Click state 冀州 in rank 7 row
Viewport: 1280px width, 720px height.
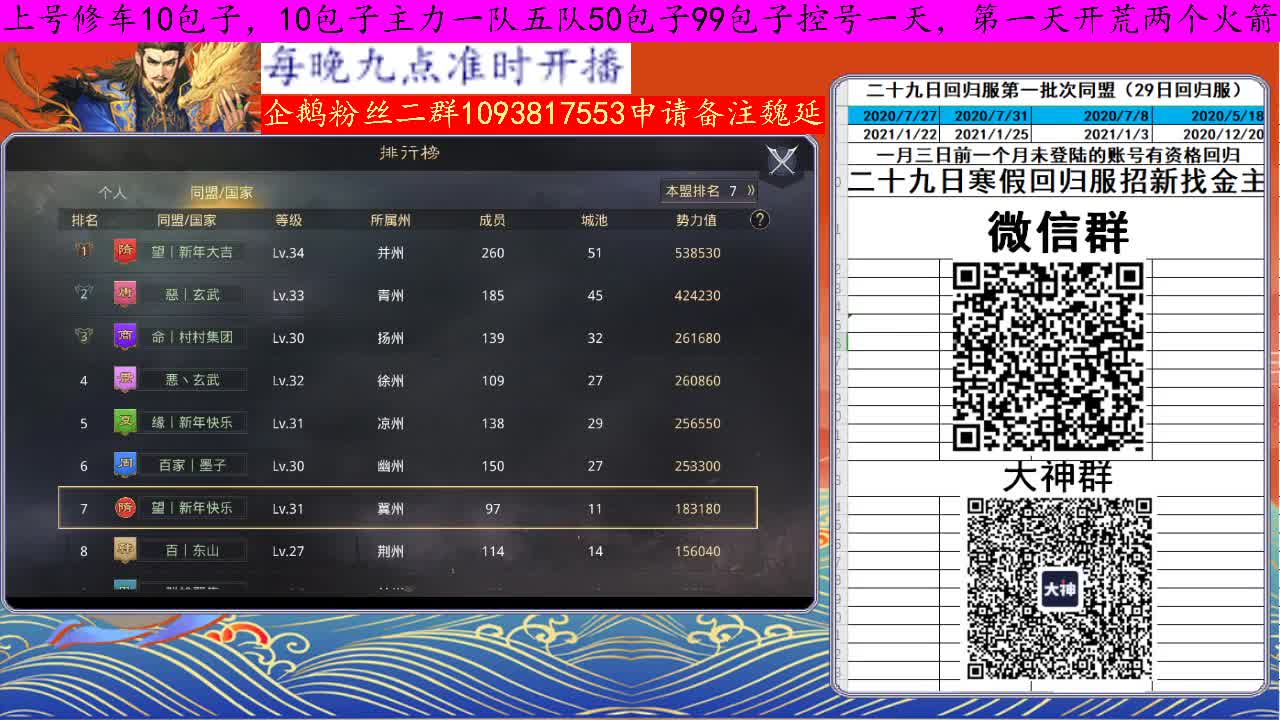point(390,508)
